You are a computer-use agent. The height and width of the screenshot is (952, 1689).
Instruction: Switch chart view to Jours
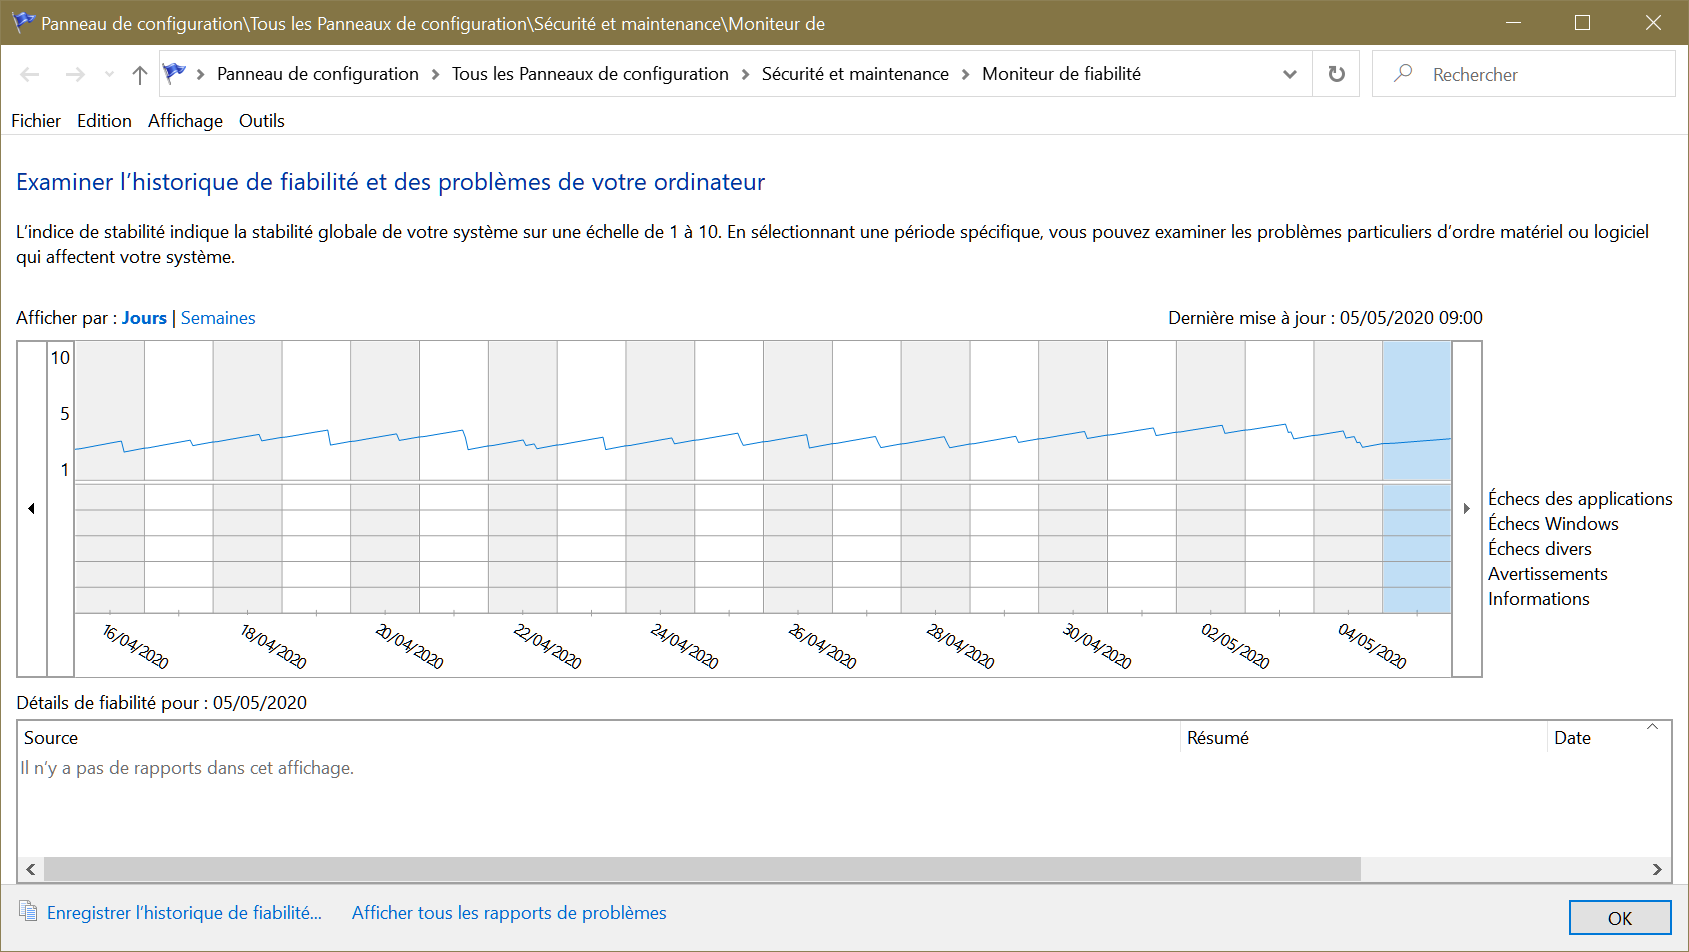pyautogui.click(x=144, y=318)
